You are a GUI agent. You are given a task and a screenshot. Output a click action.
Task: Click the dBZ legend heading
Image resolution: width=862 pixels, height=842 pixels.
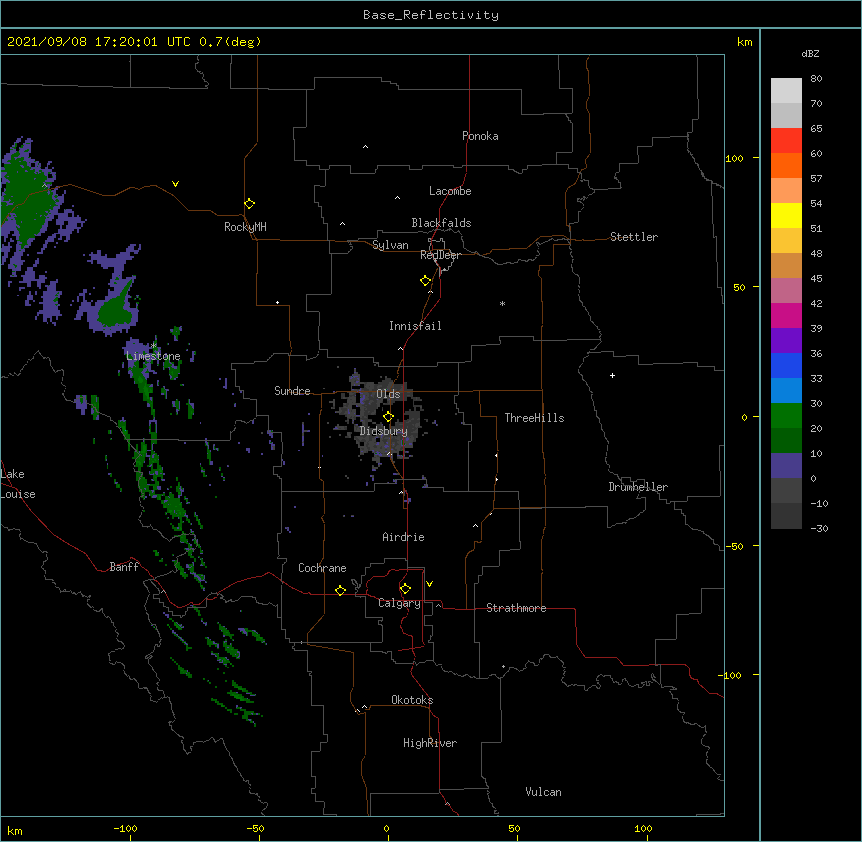(810, 53)
